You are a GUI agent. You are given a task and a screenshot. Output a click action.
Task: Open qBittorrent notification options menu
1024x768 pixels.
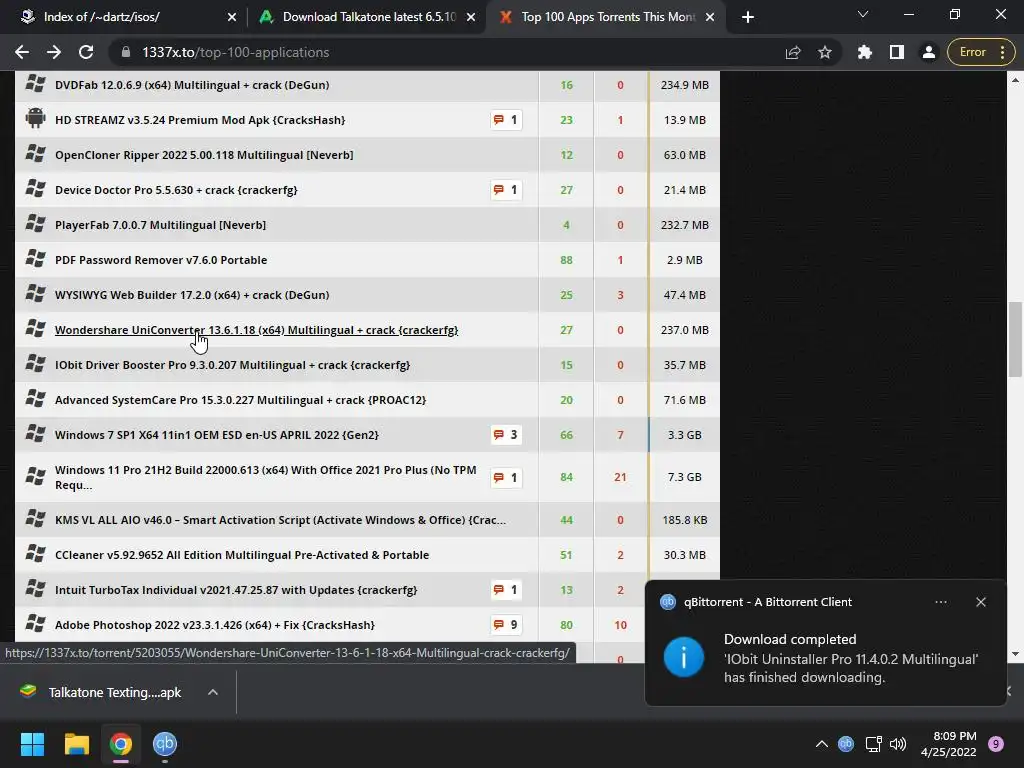941,602
